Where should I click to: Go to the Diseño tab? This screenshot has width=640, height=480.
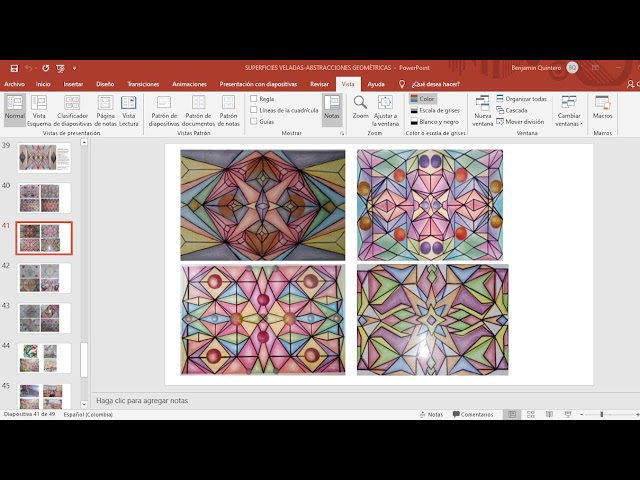[x=105, y=84]
